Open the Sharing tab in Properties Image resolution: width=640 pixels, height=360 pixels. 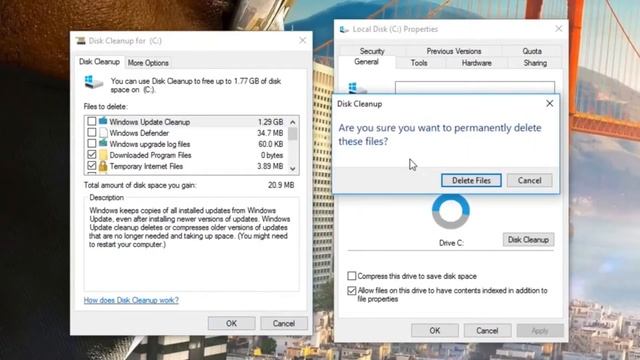535,63
